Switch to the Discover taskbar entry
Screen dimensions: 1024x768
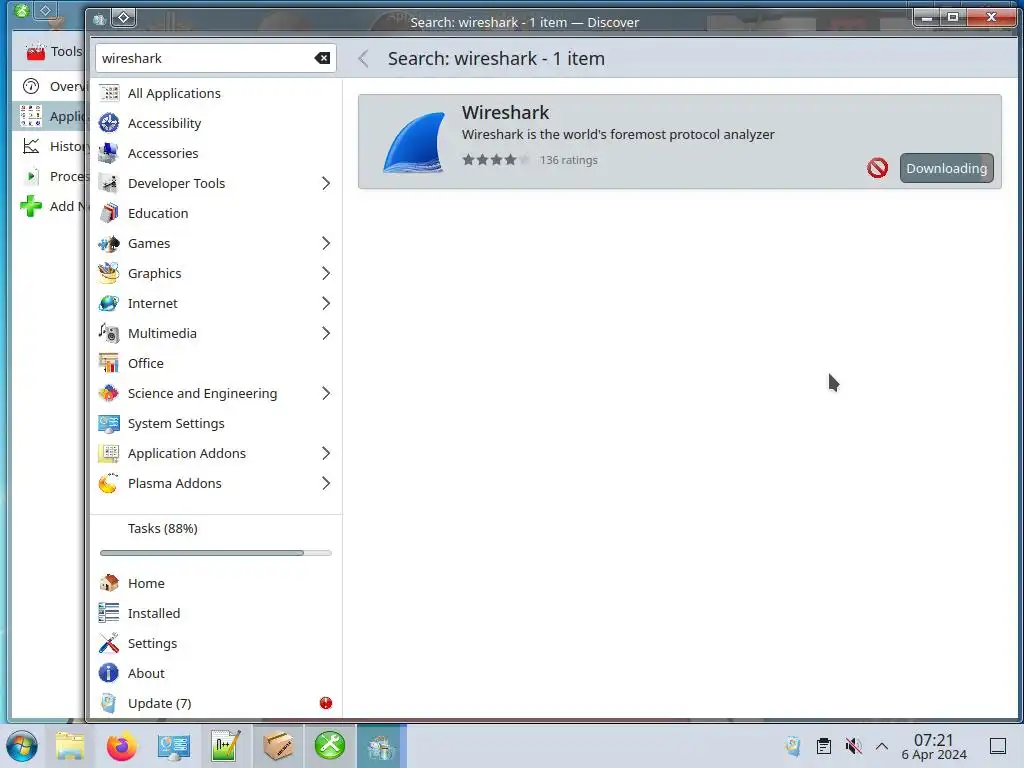[381, 746]
